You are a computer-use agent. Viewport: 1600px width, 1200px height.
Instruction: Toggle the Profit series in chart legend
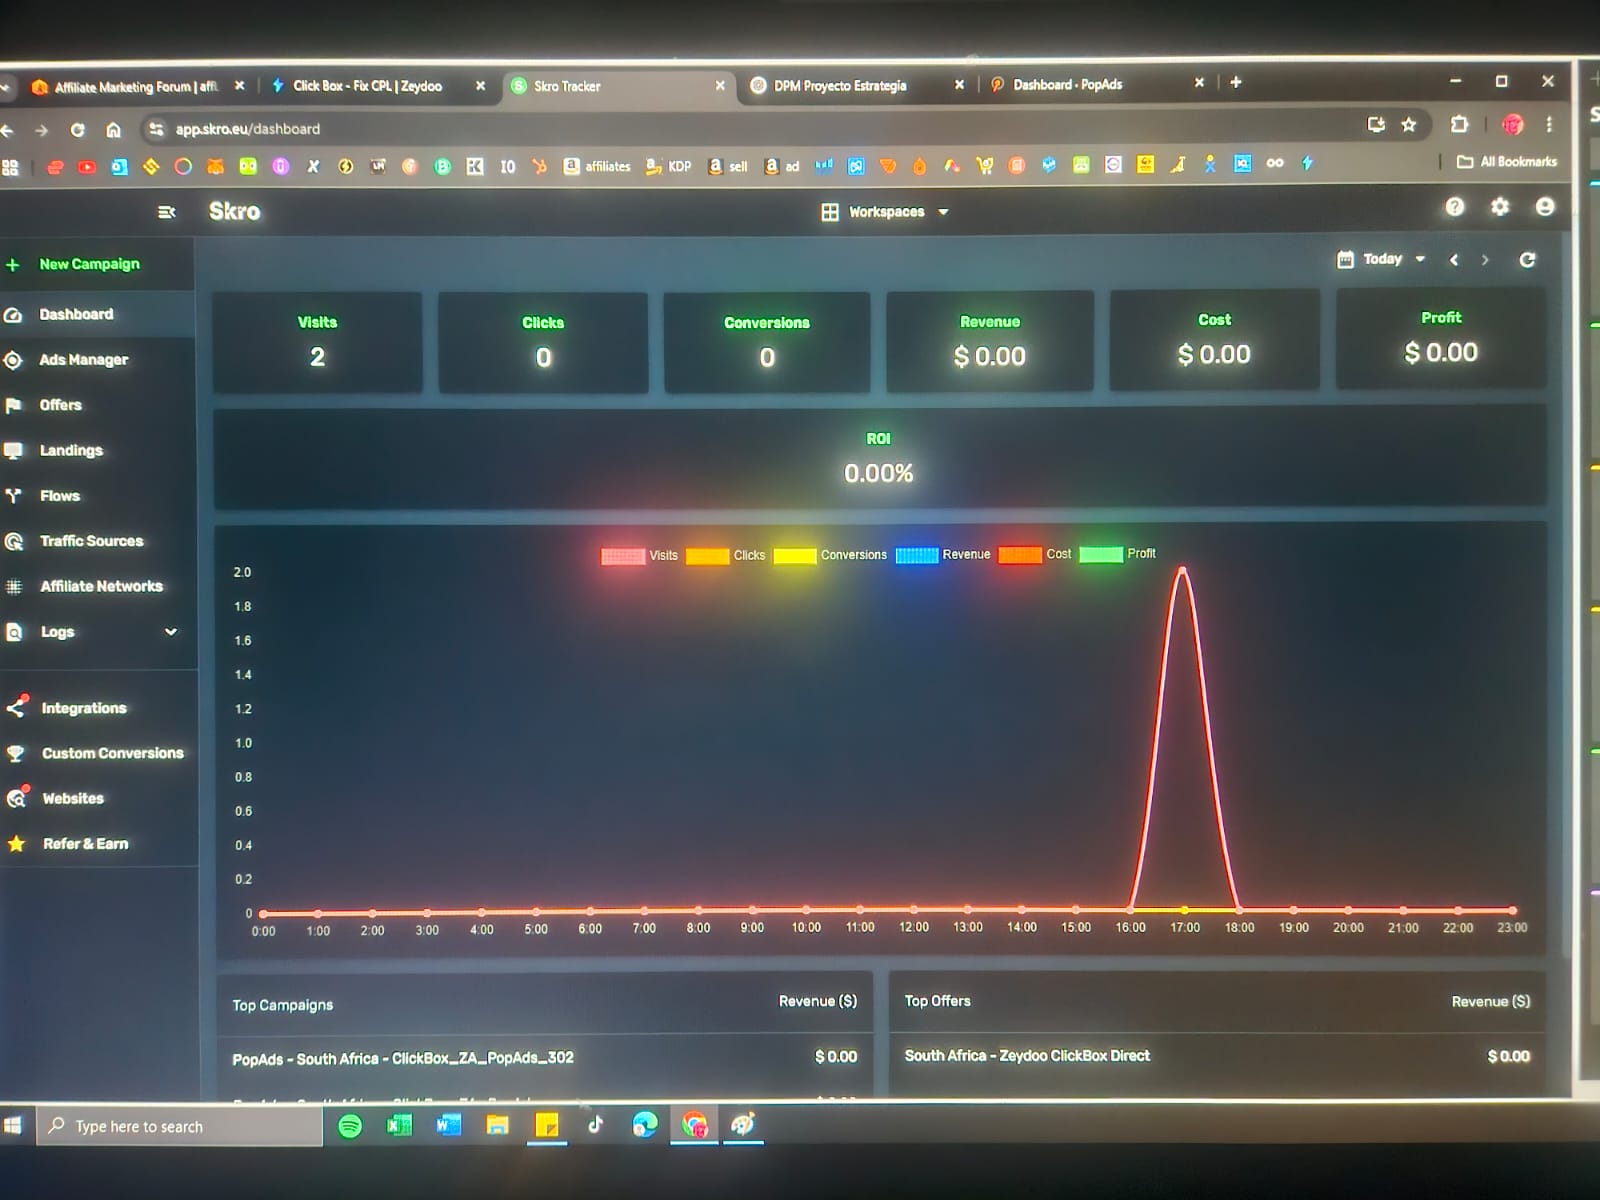tap(1118, 554)
